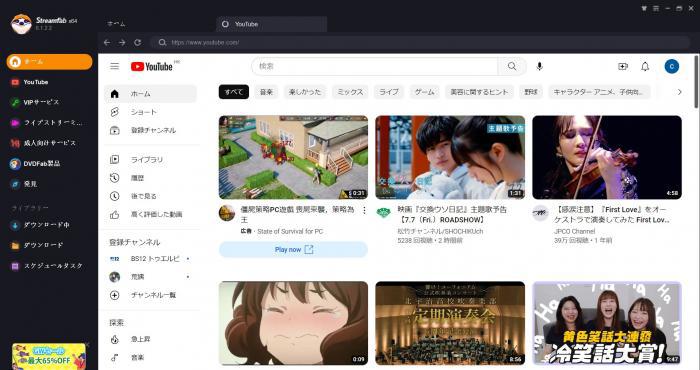Click the StreamFab logo icon
Image resolution: width=700 pixels, height=370 pixels.
[21, 24]
